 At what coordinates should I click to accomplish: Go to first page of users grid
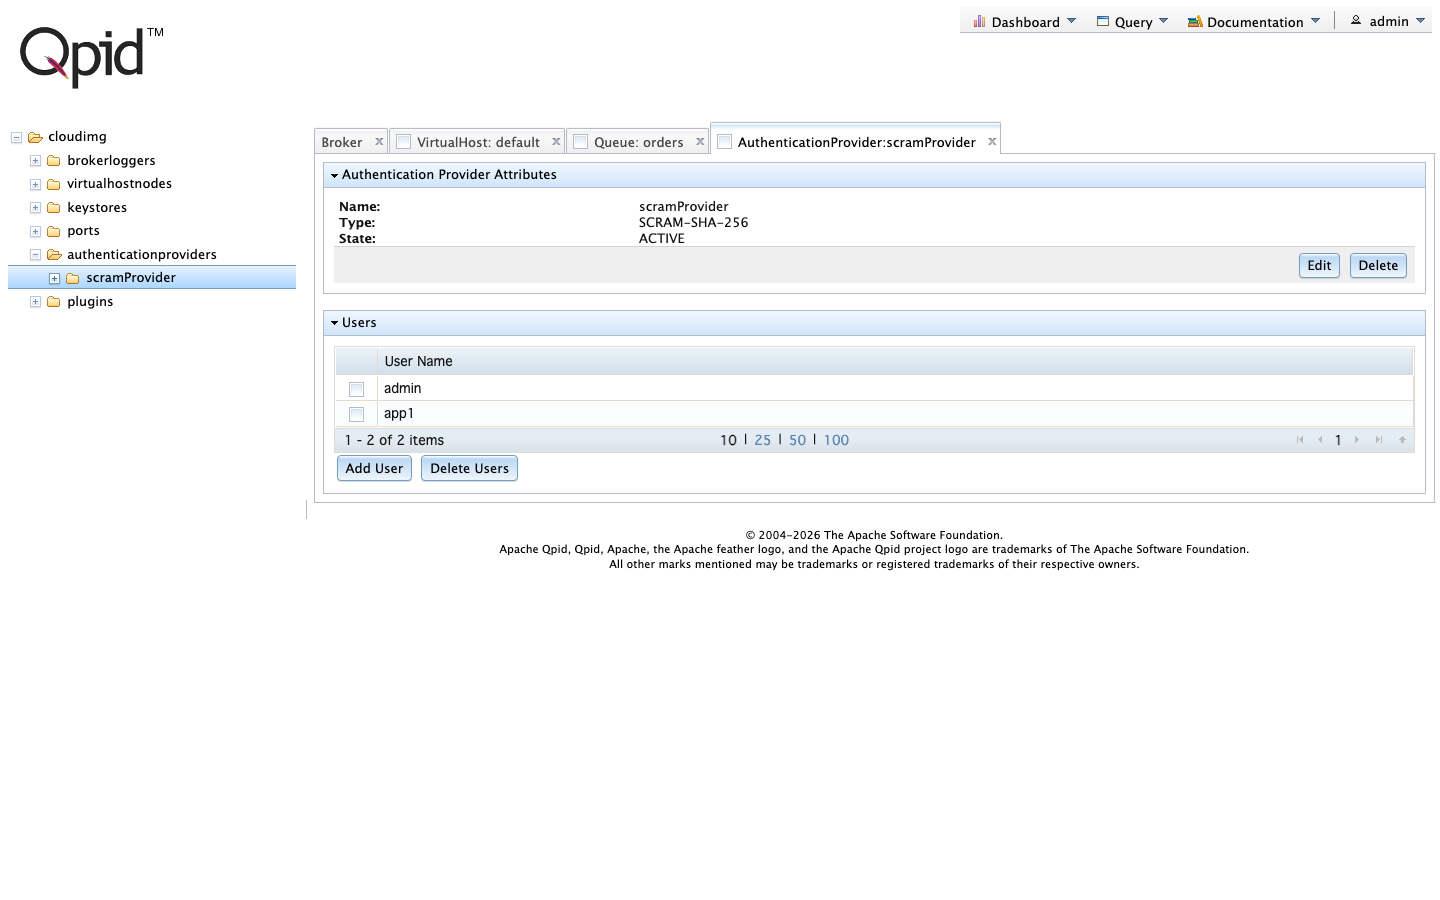point(1300,440)
